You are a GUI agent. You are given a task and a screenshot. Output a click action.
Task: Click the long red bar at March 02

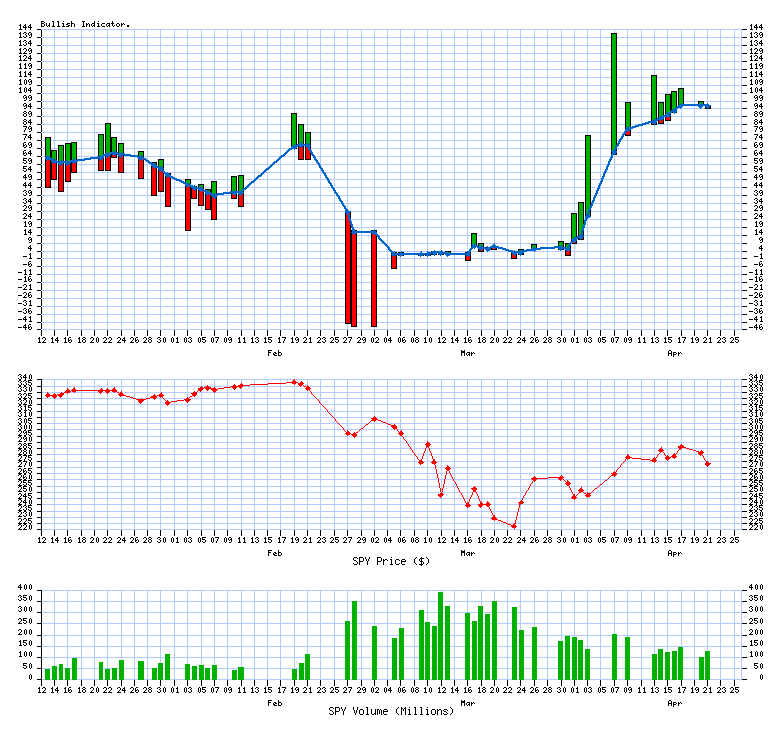tap(374, 292)
